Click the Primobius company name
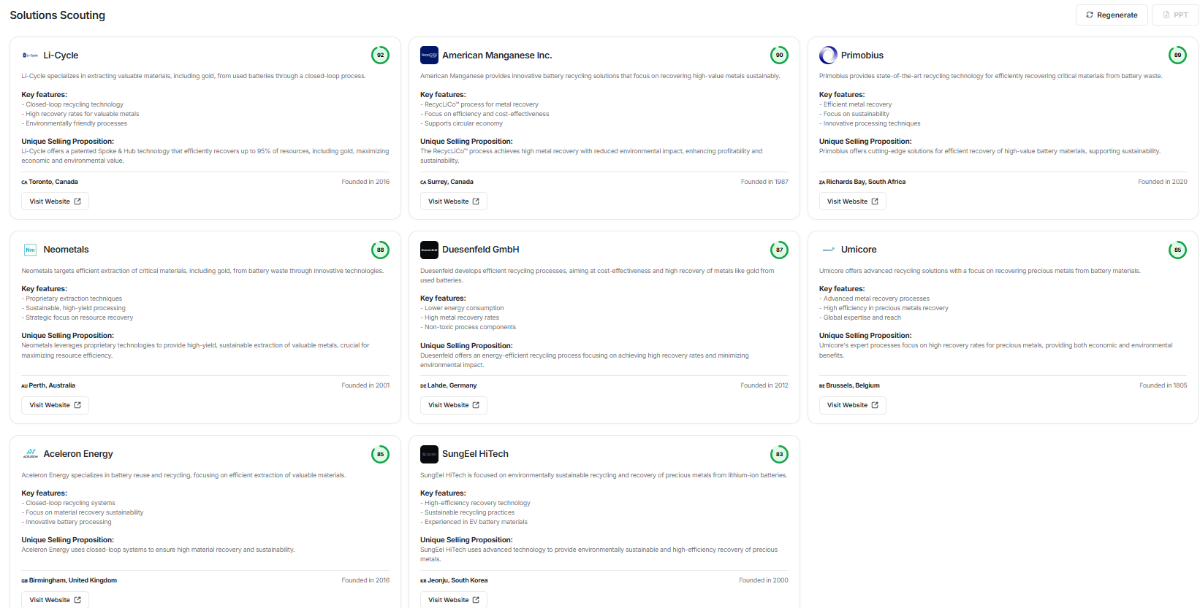The width and height of the screenshot is (1200, 608). [863, 55]
